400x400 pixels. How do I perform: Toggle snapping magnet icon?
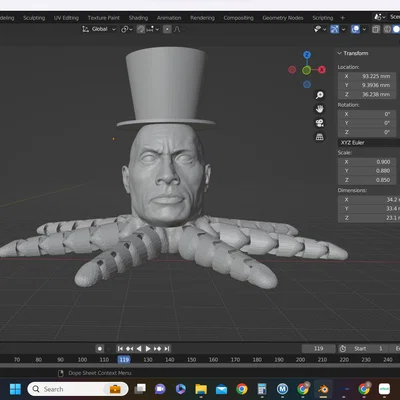(x=141, y=29)
